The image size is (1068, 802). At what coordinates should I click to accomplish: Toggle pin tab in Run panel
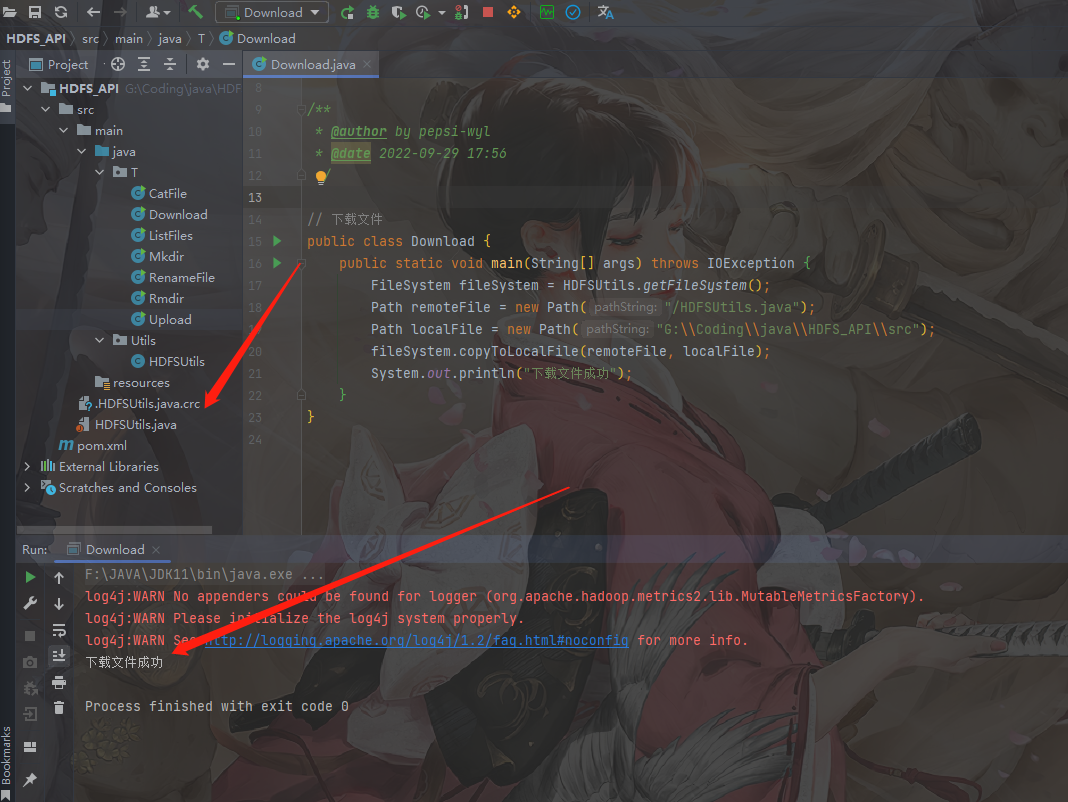click(x=30, y=779)
